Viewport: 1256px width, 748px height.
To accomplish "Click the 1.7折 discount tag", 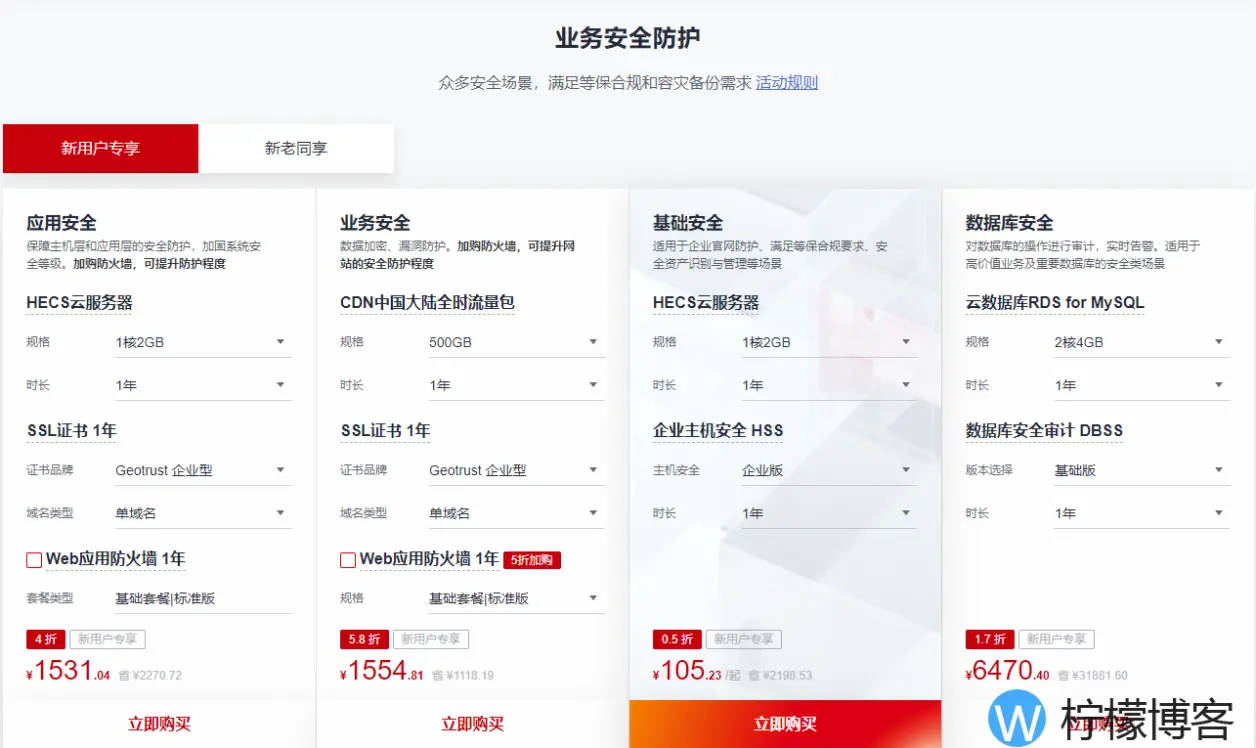I will click(990, 639).
